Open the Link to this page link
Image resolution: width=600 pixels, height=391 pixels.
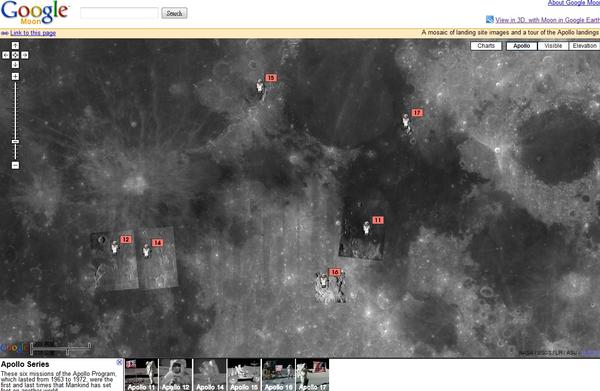[x=33, y=33]
